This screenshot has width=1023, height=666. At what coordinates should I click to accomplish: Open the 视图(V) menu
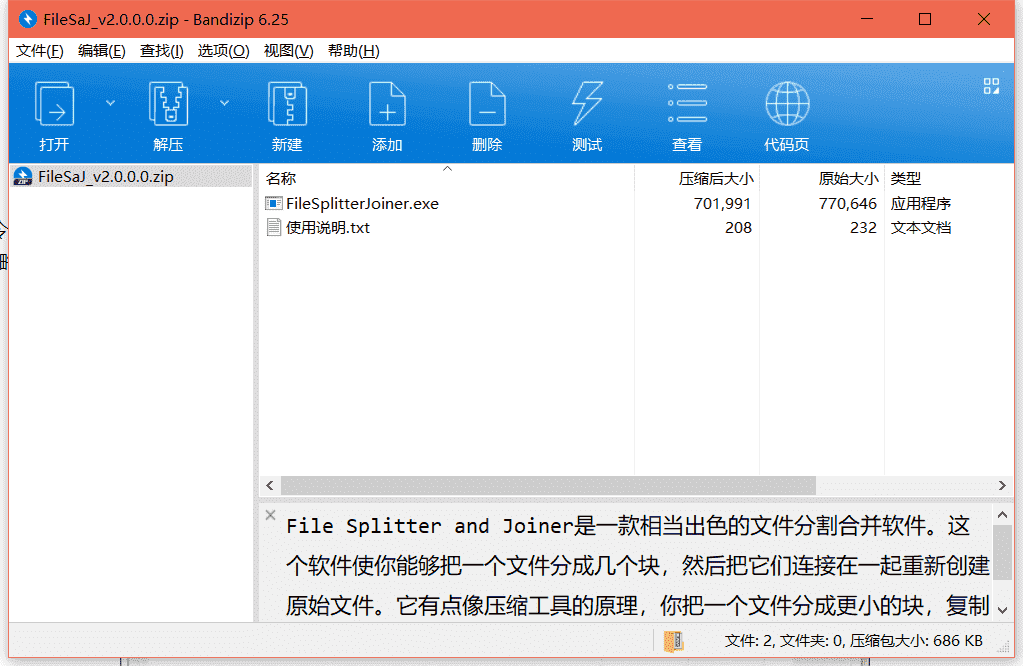[288, 51]
